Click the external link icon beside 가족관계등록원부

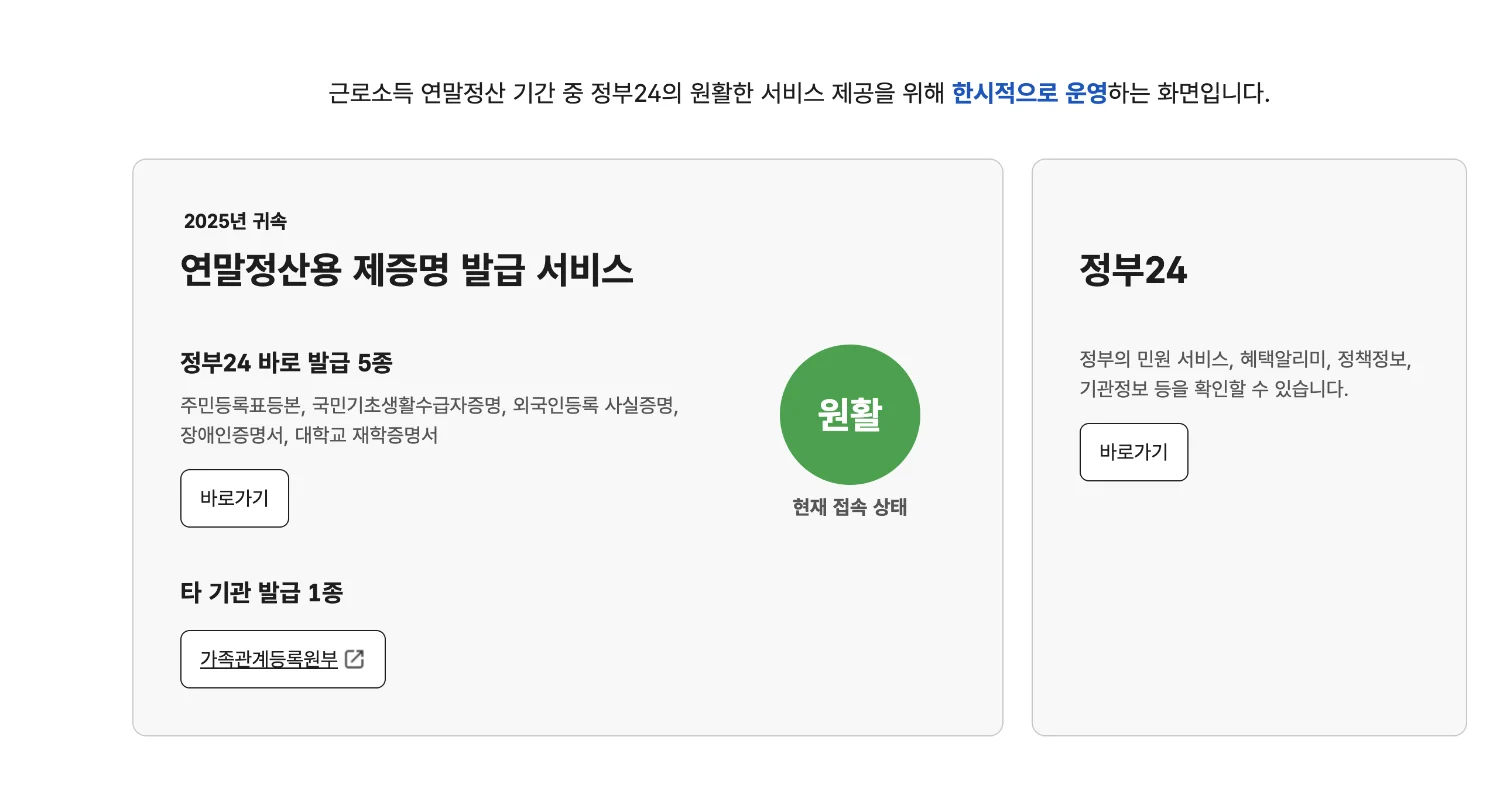coord(354,659)
